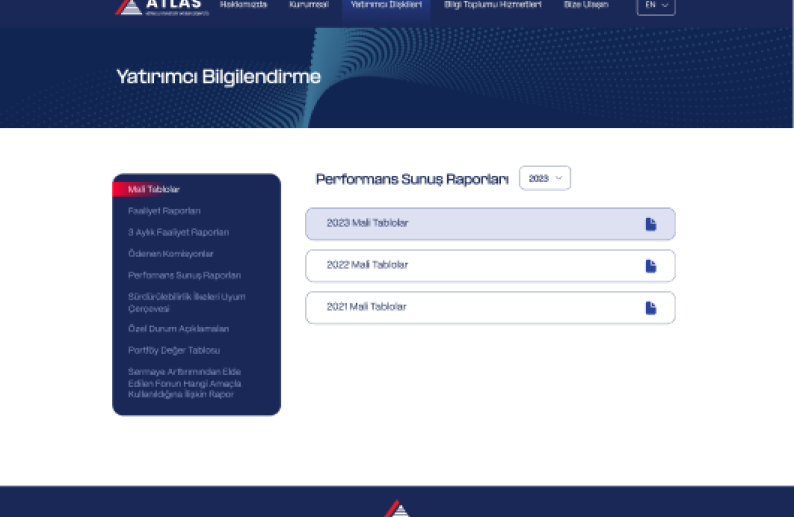This screenshot has height=517, width=794.
Task: Open 3 Aylık Faaliyet Raporları
Action: (178, 233)
